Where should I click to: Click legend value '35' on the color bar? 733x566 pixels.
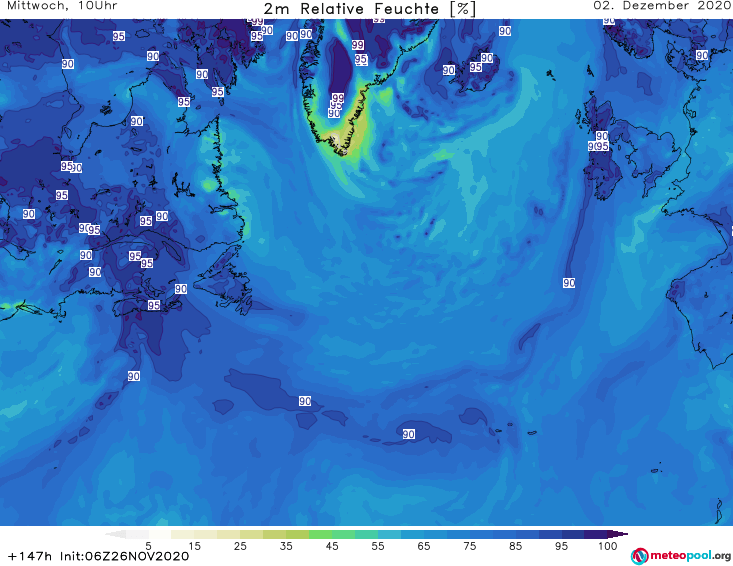click(286, 546)
